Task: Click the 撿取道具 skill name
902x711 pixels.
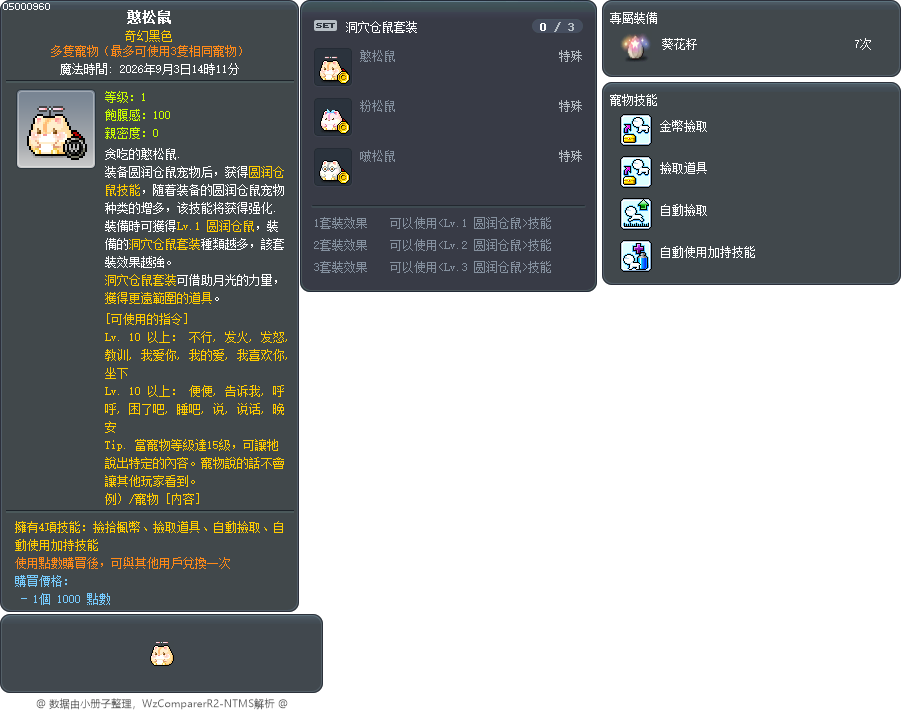Action: coord(683,169)
